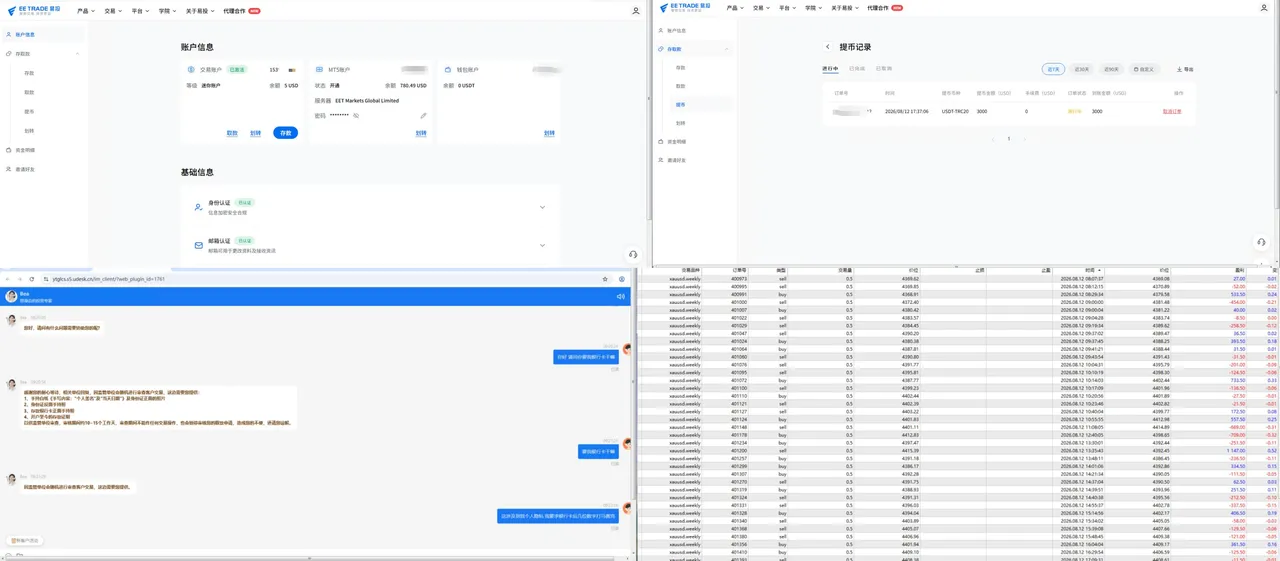The width and height of the screenshot is (1280, 561).
Task: Expand the 身份认证 section chevron
Action: [542, 207]
